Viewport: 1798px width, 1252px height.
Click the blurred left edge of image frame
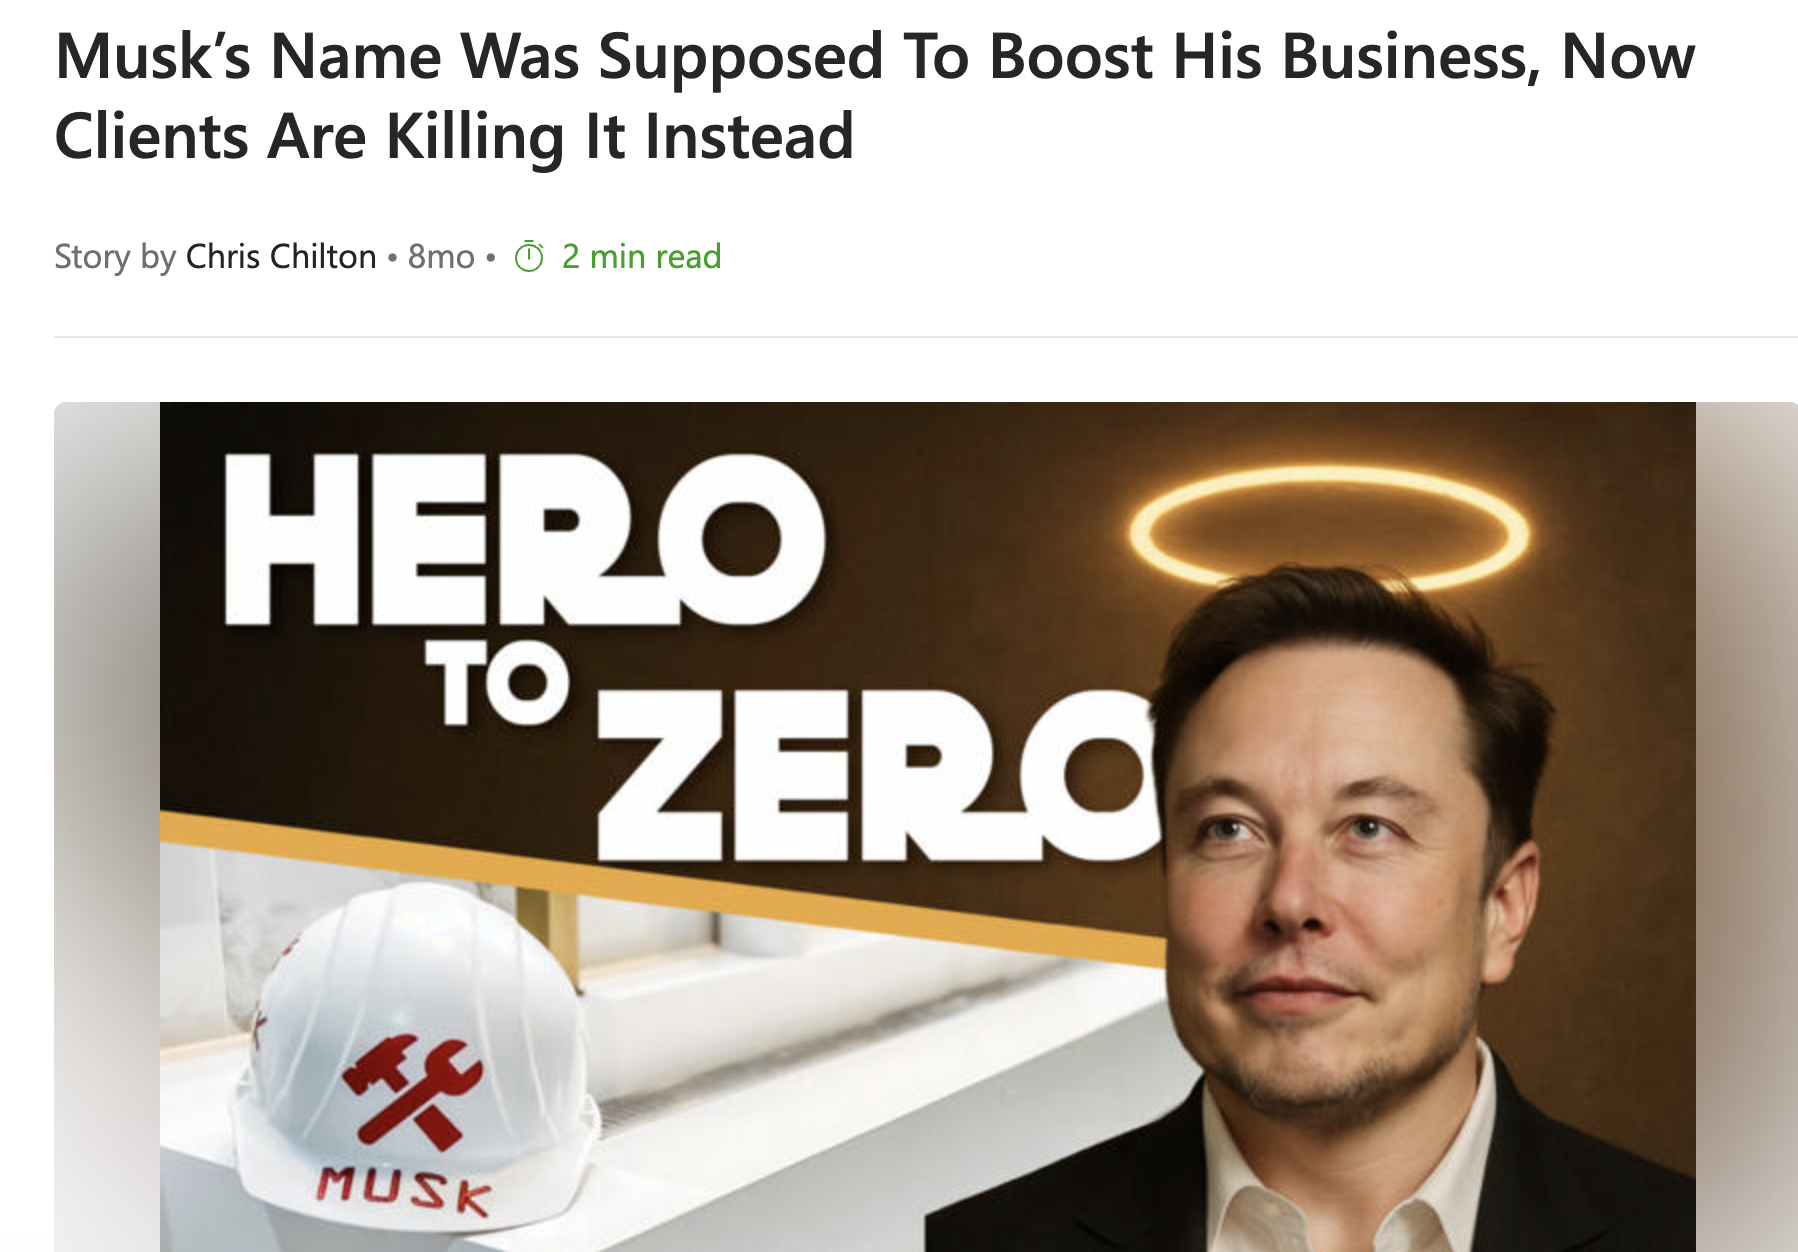click(x=107, y=826)
